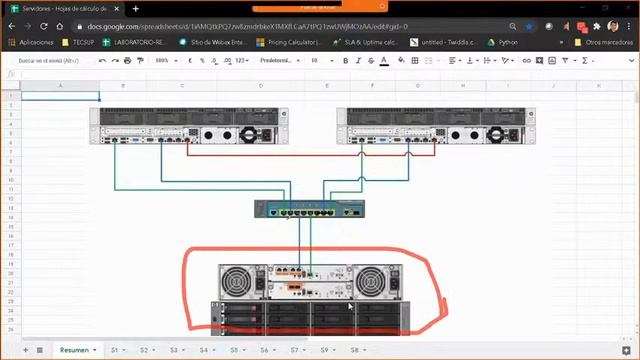Open the text color picker

[x=384, y=61]
